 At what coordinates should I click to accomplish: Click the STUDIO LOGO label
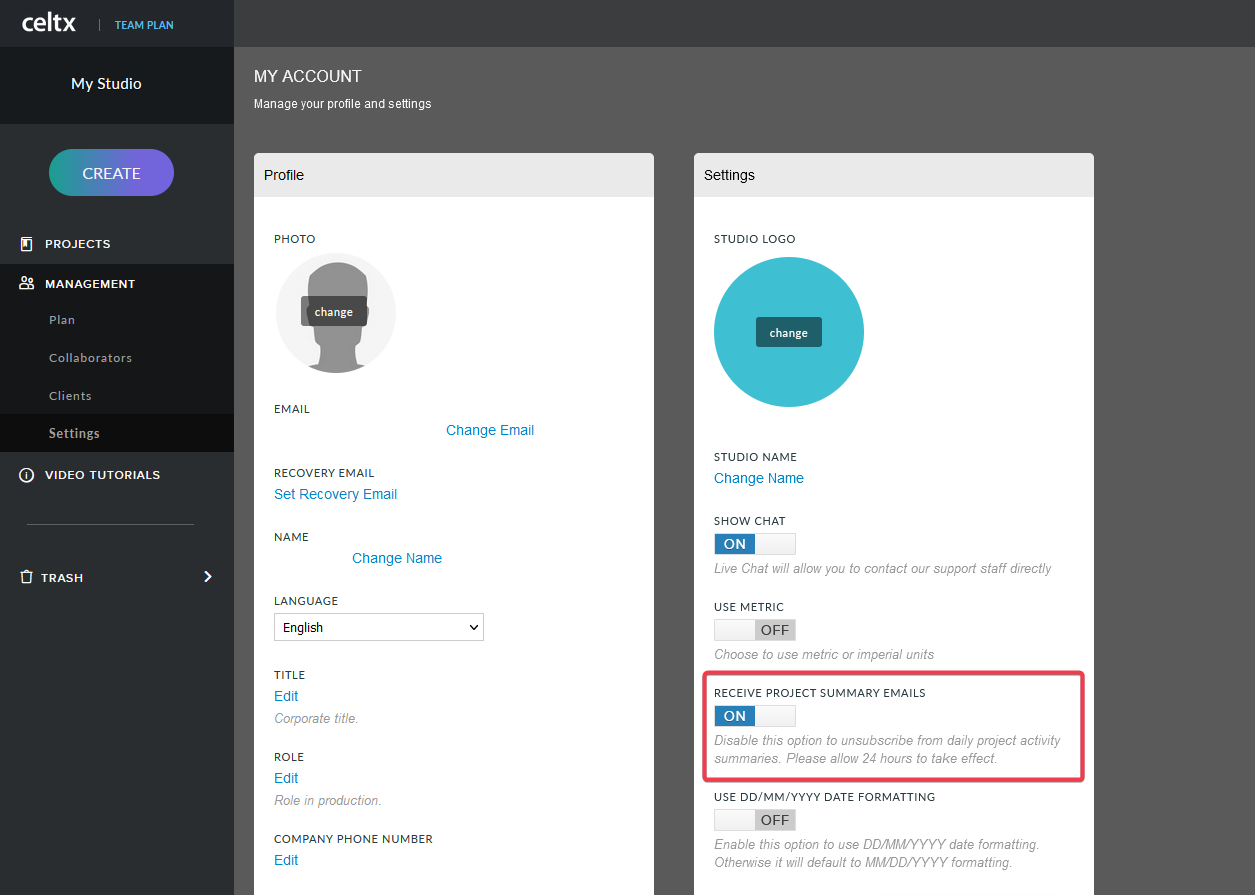(x=755, y=239)
